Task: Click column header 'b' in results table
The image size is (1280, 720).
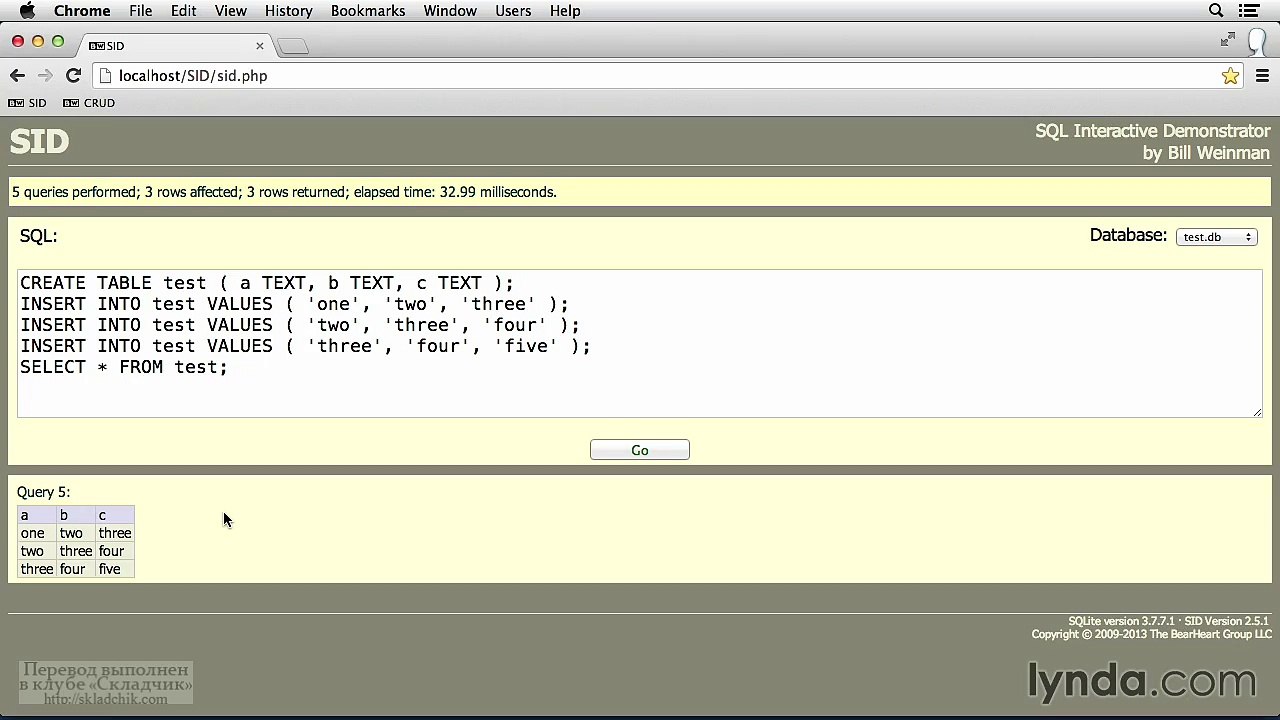Action: 76,515
